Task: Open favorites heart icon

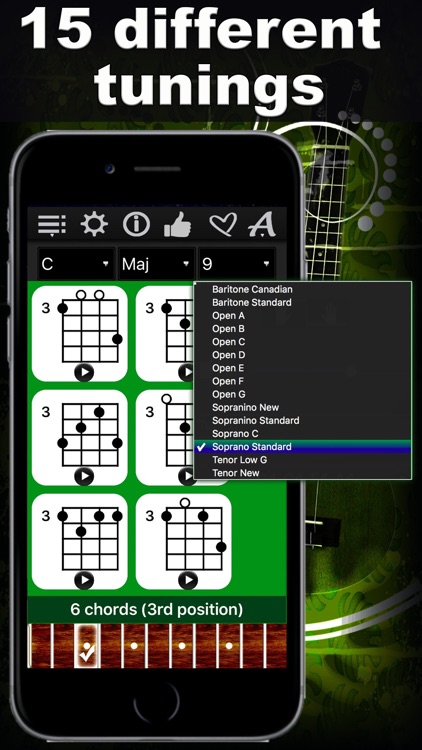Action: [222, 224]
